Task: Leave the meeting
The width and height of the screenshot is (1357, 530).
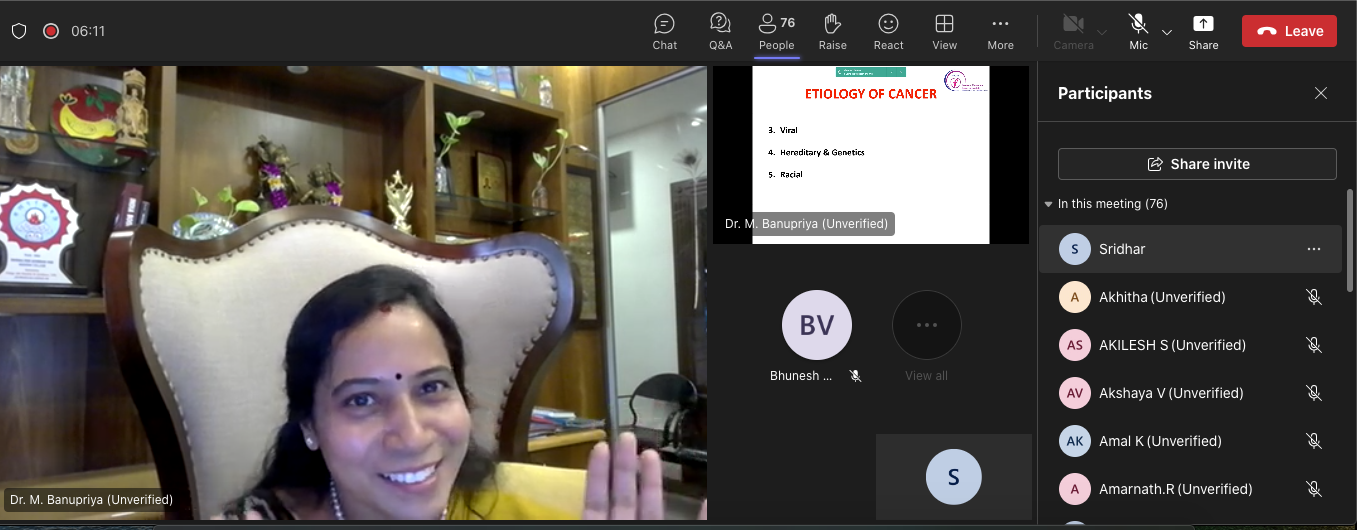Action: click(x=1289, y=31)
